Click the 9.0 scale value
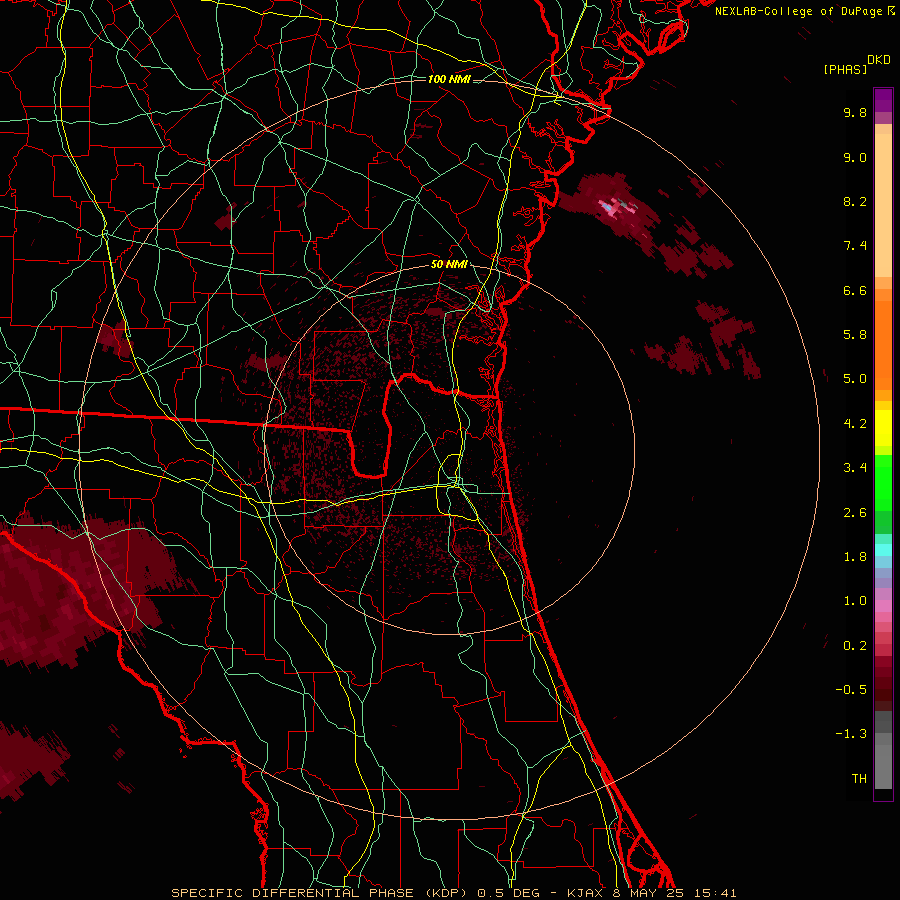 click(855, 157)
